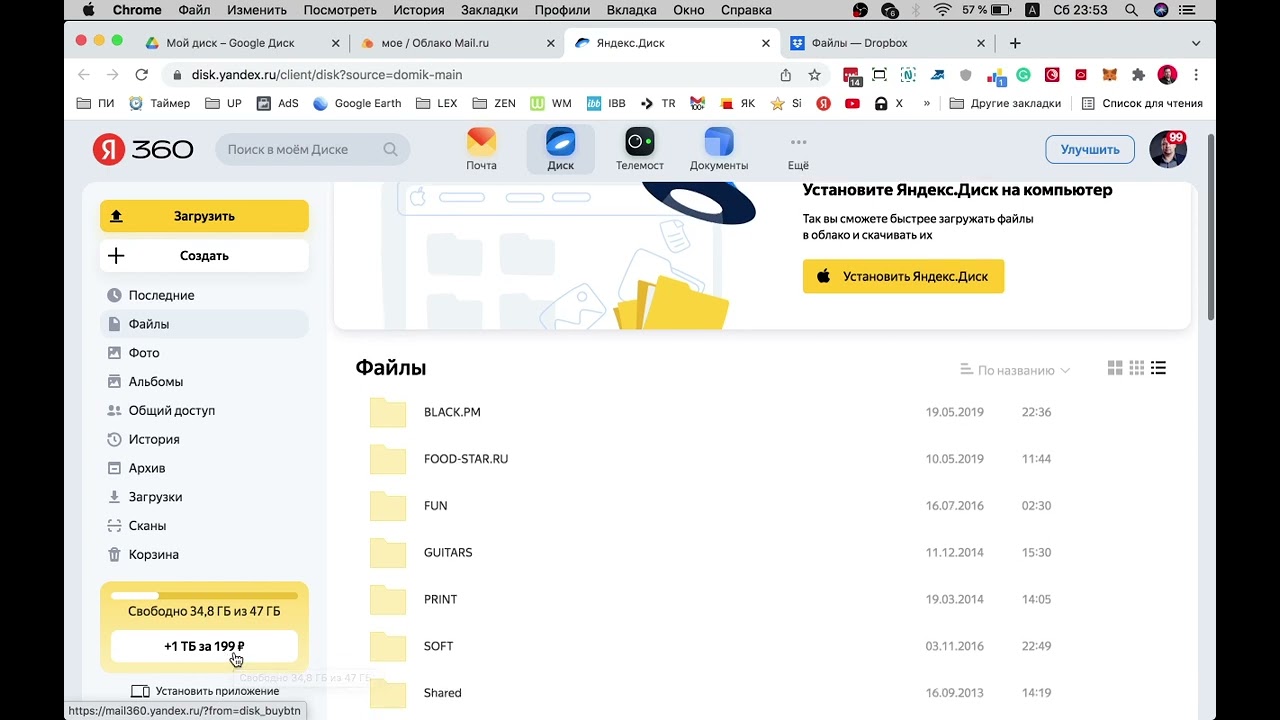Image resolution: width=1280 pixels, height=720 pixels.
Task: Open Загрузки in the sidebar
Action: pos(204,497)
